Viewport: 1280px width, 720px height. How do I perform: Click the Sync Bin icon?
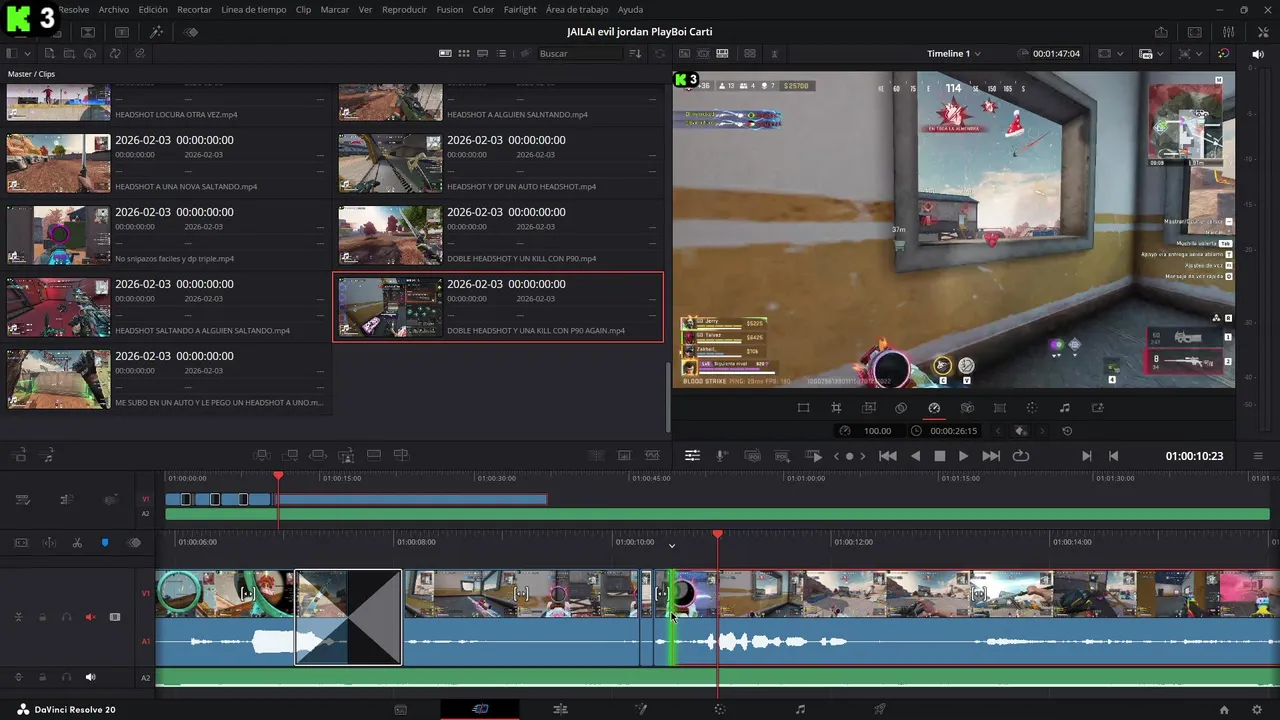click(116, 53)
